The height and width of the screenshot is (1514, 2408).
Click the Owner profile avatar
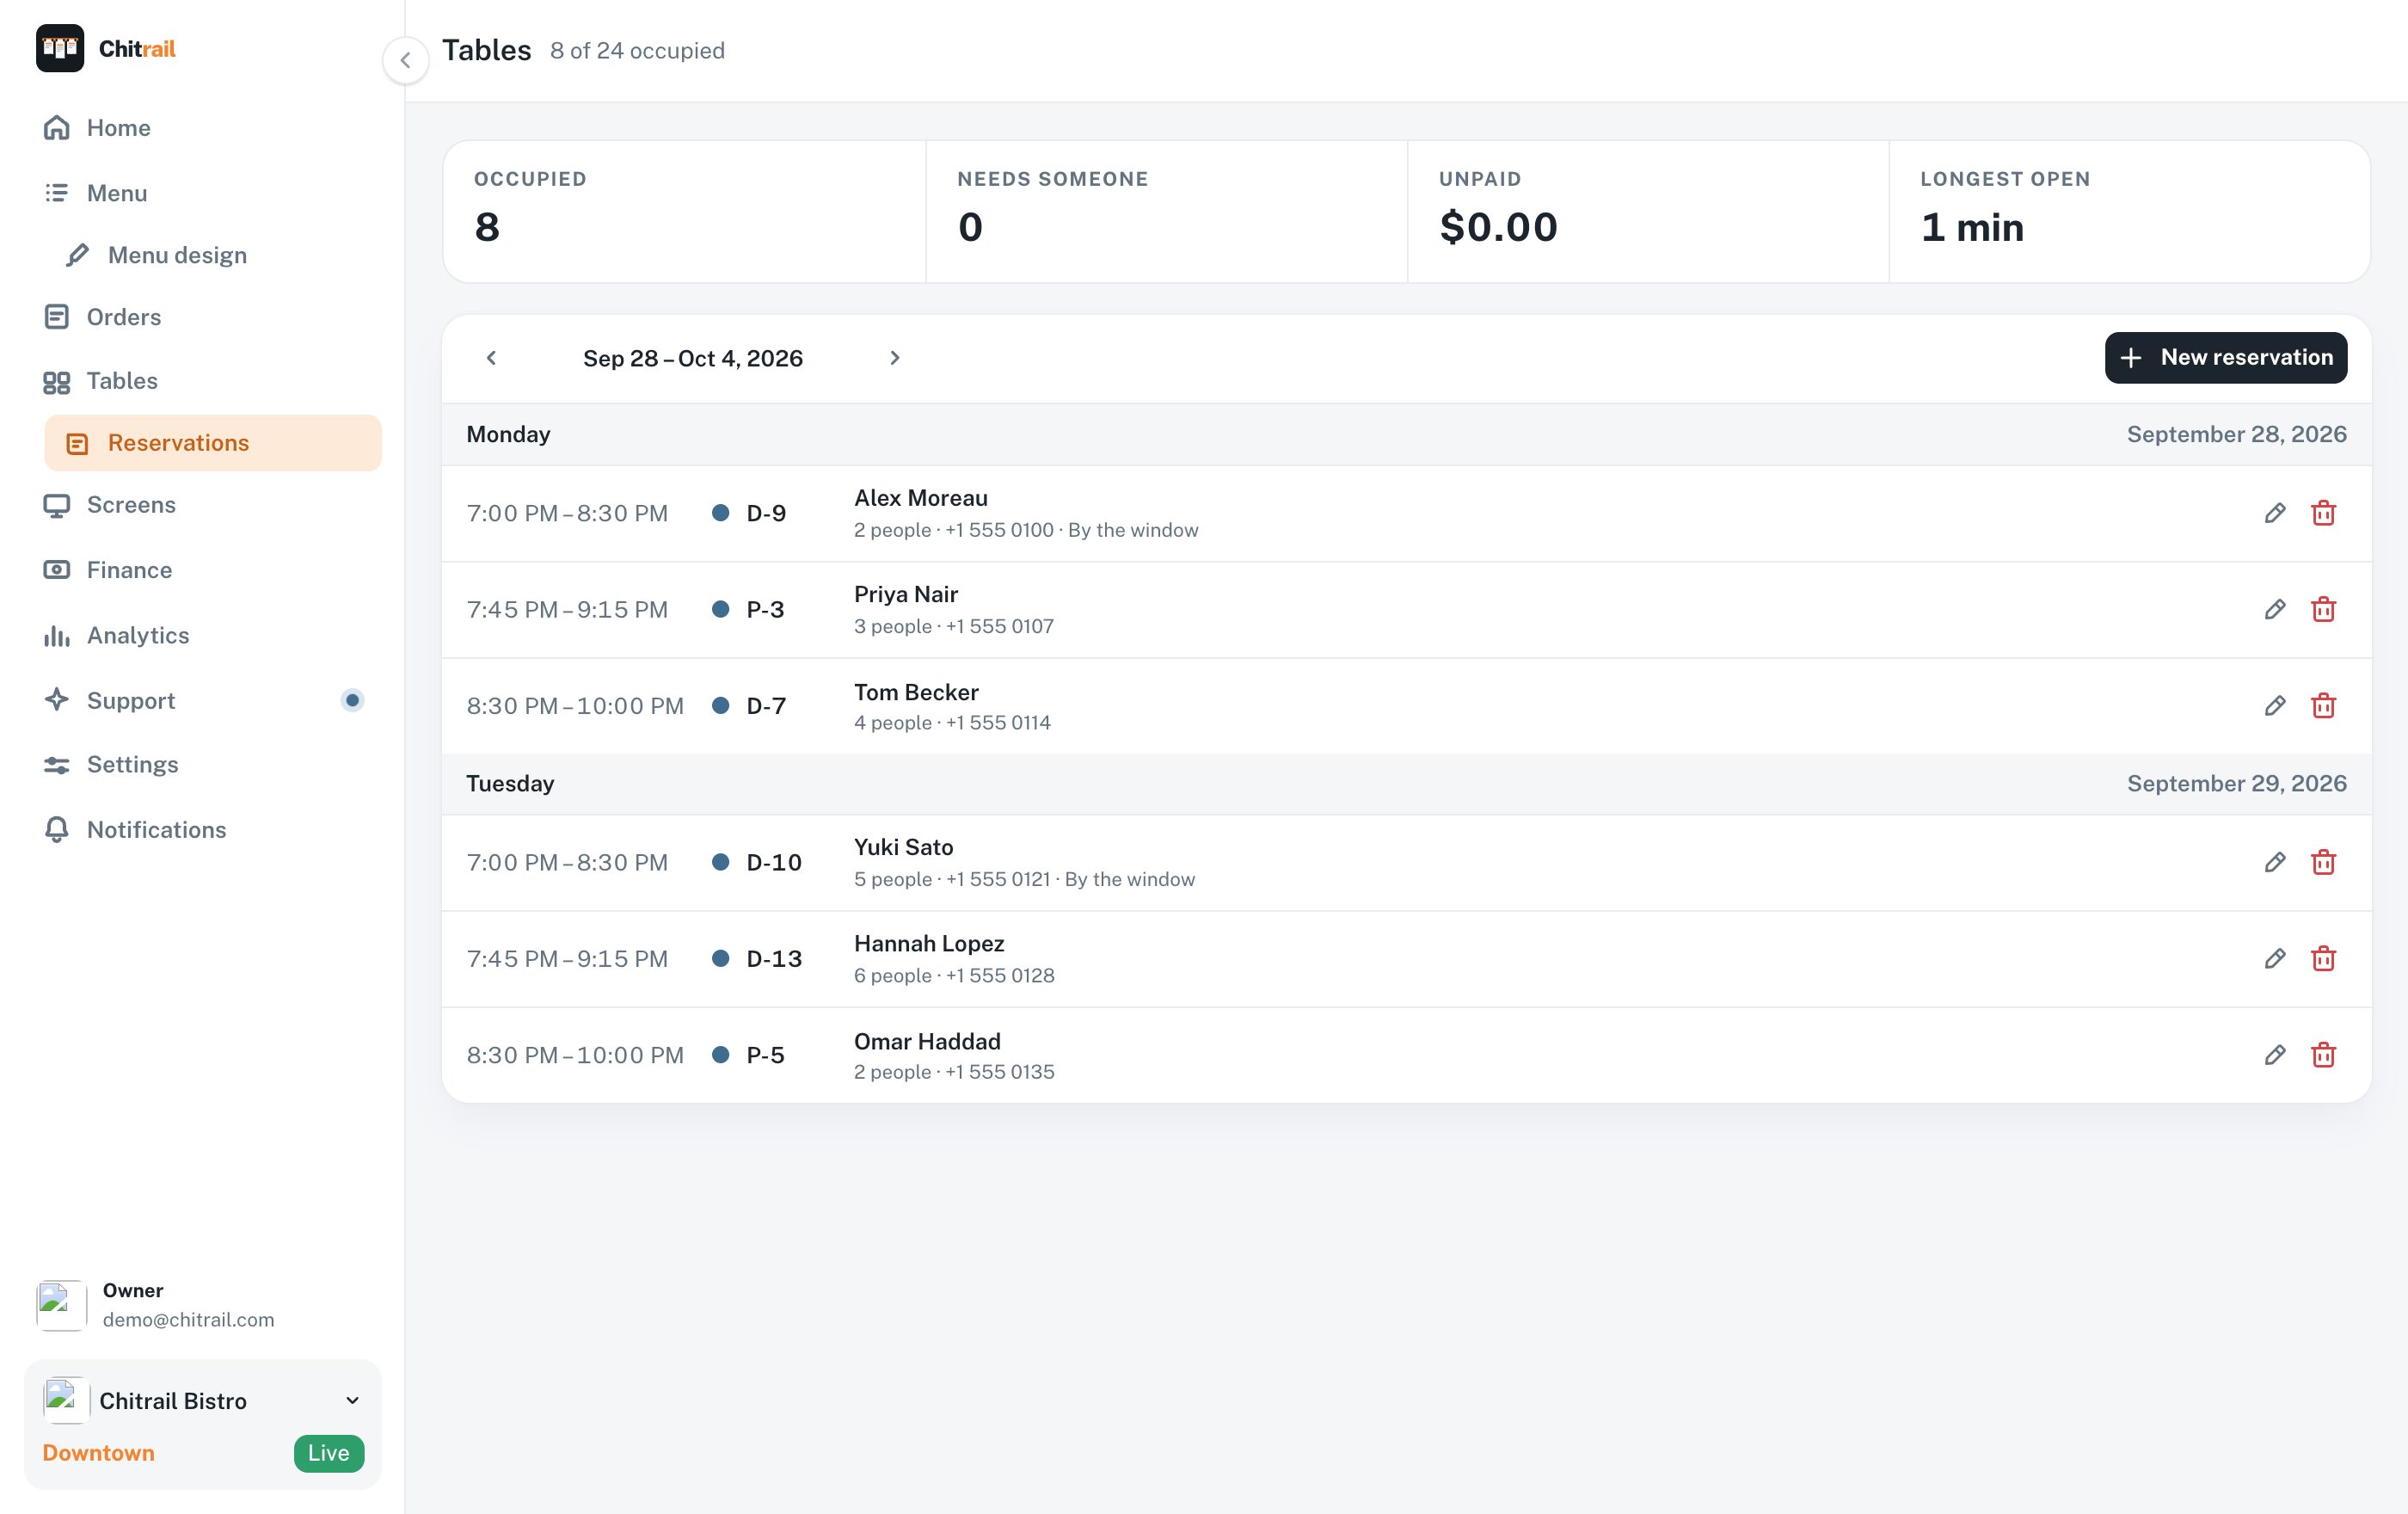coord(61,1305)
